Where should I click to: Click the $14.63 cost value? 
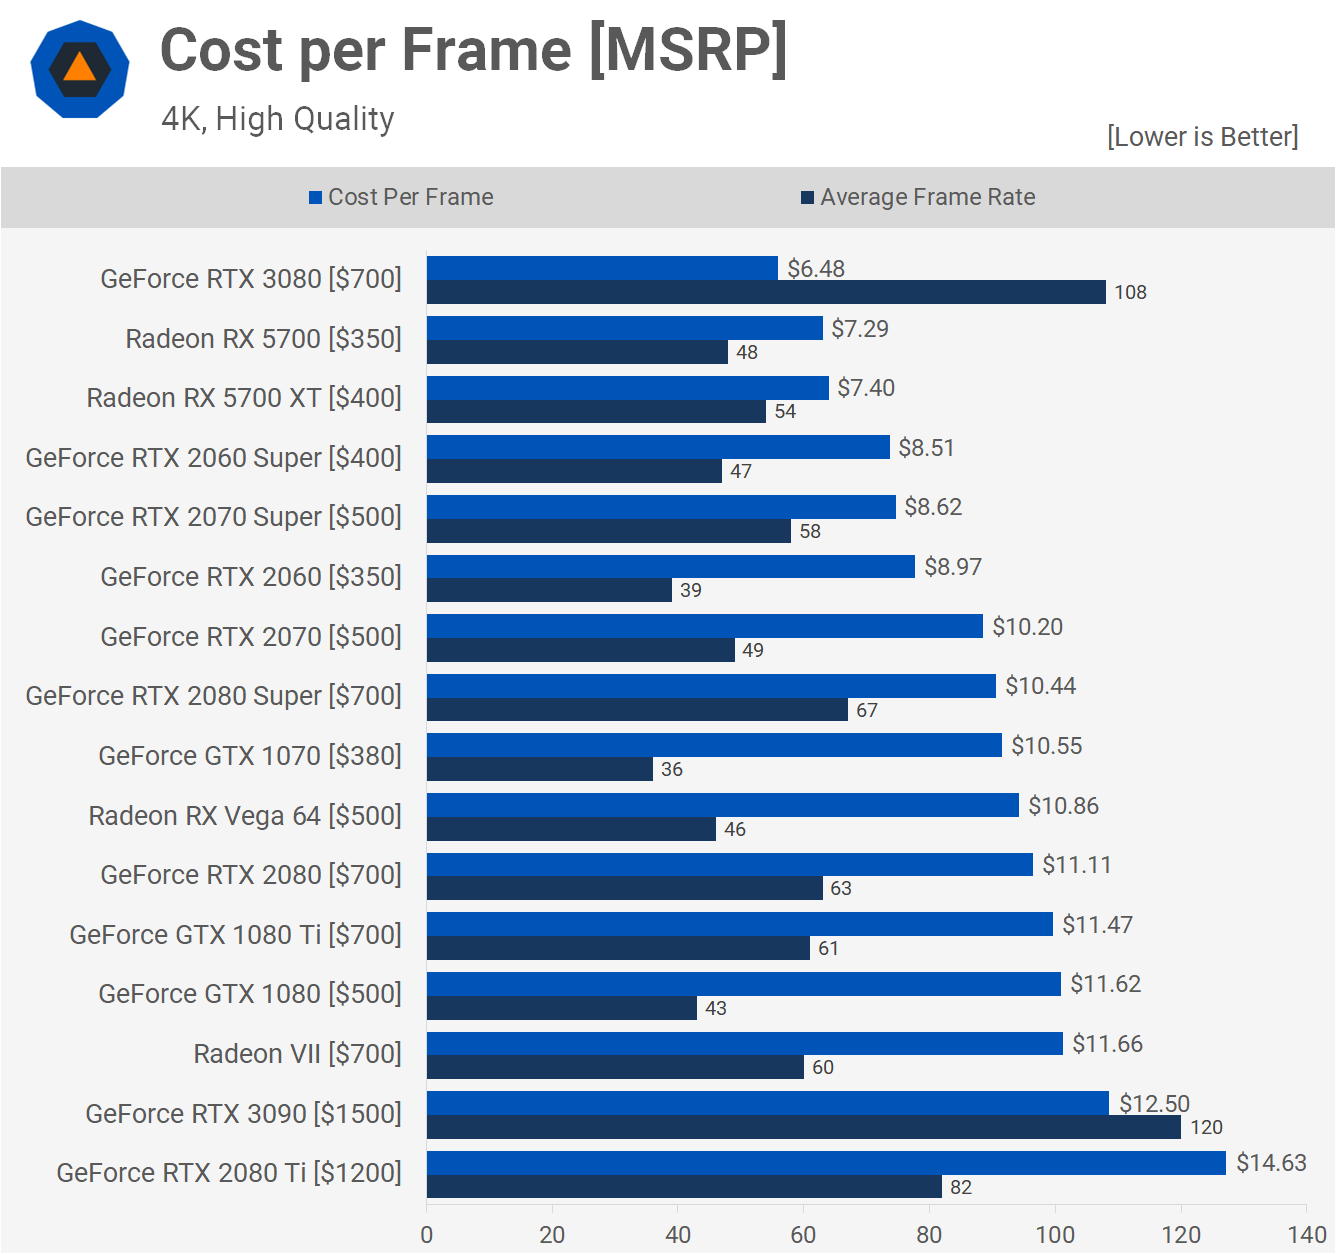pos(1272,1163)
